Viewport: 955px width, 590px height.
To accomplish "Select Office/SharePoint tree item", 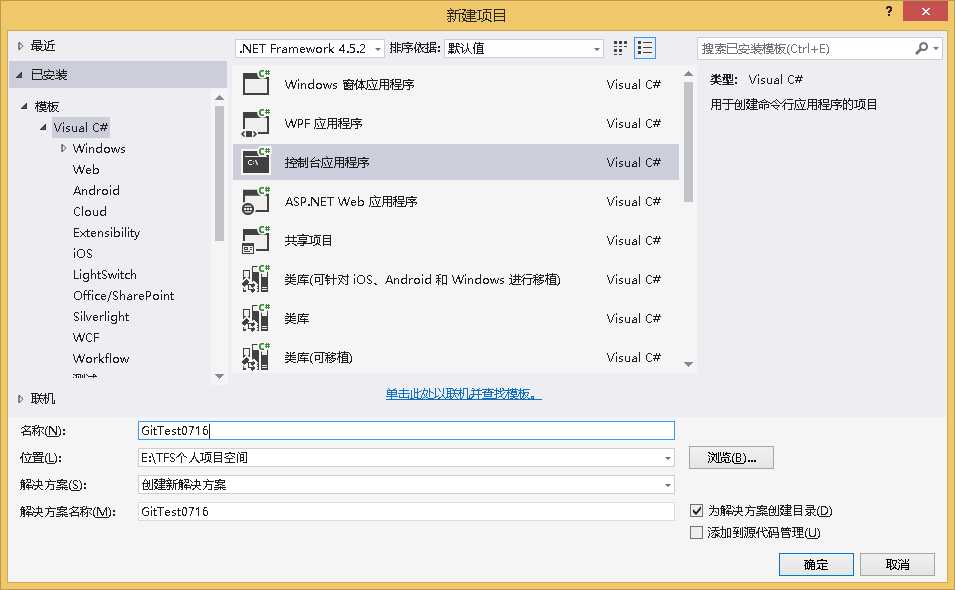I will pyautogui.click(x=124, y=295).
